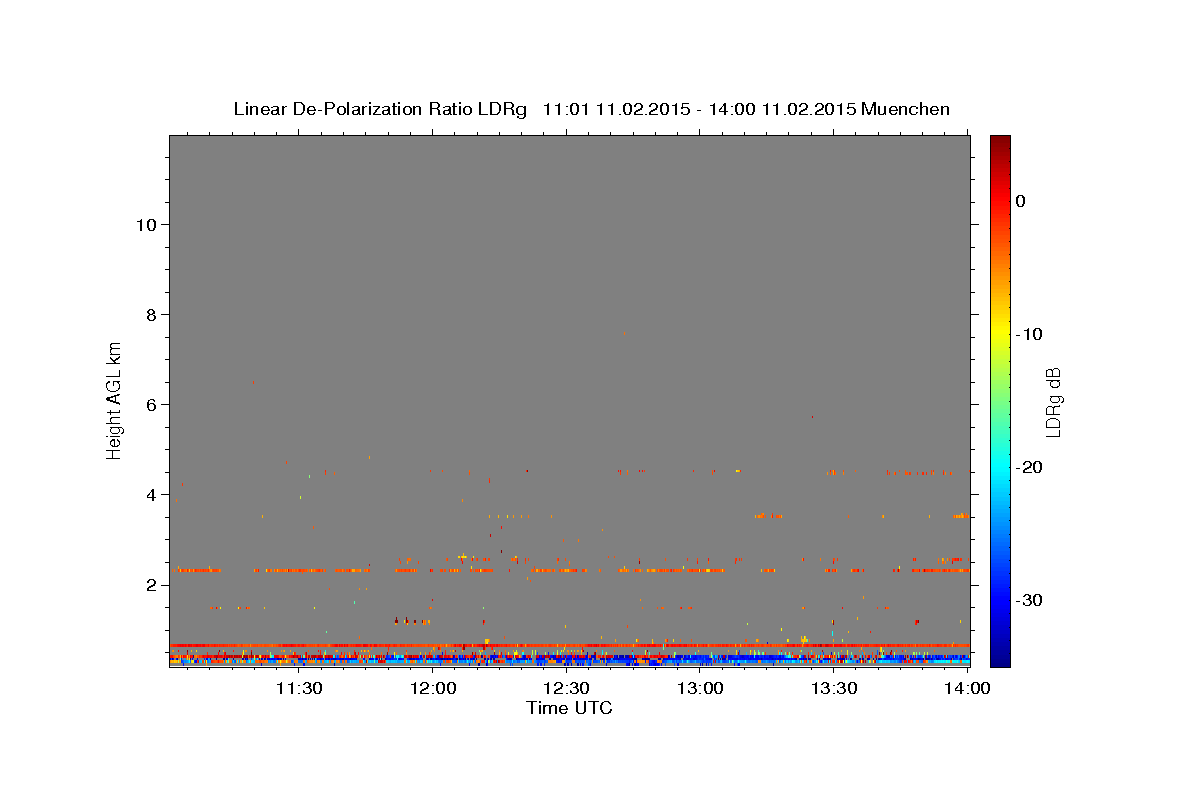1200x800 pixels.
Task: Click the 12:30 time tick label
Action: [x=566, y=688]
